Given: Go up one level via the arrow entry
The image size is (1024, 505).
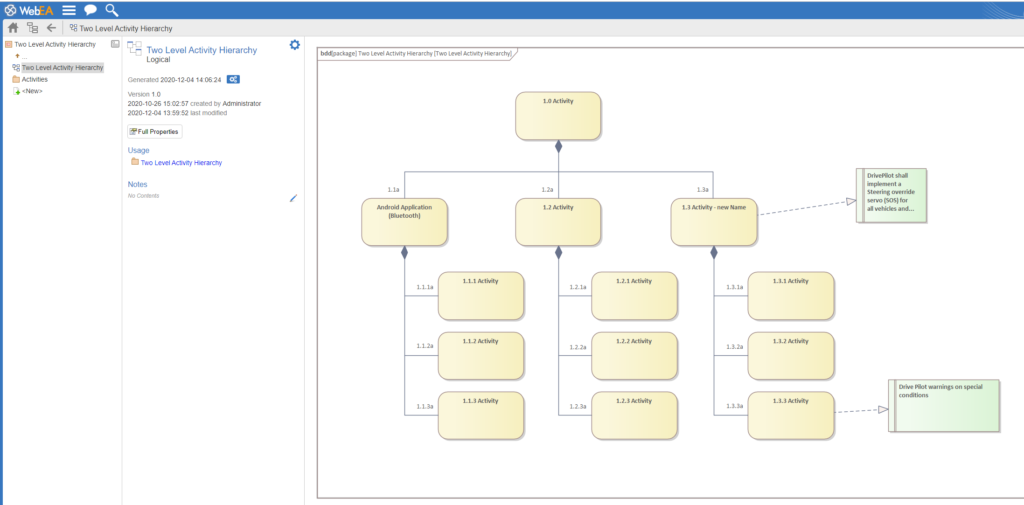Looking at the screenshot, I should [20, 56].
